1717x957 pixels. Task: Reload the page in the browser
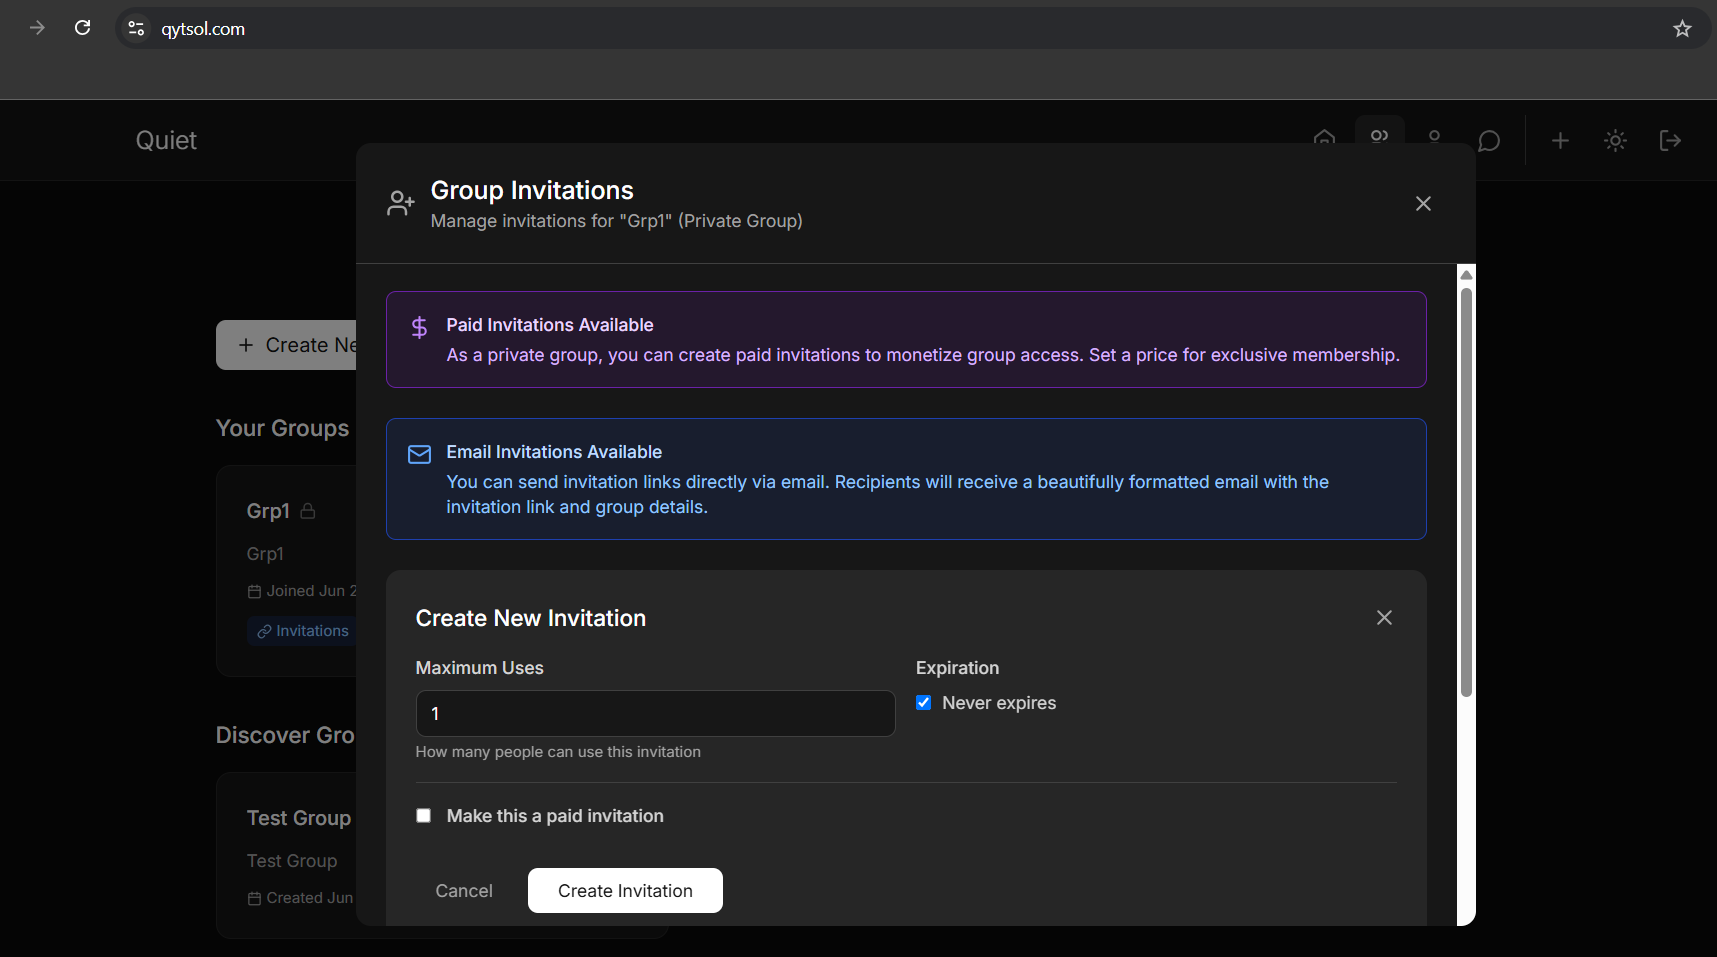pos(83,28)
